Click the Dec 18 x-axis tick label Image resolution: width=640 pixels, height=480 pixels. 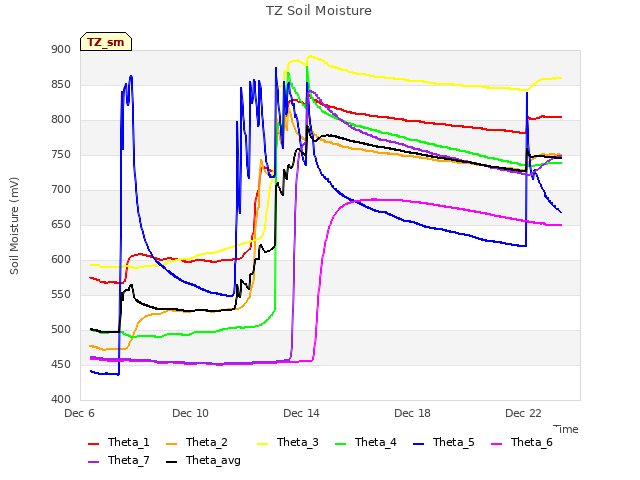pos(412,413)
